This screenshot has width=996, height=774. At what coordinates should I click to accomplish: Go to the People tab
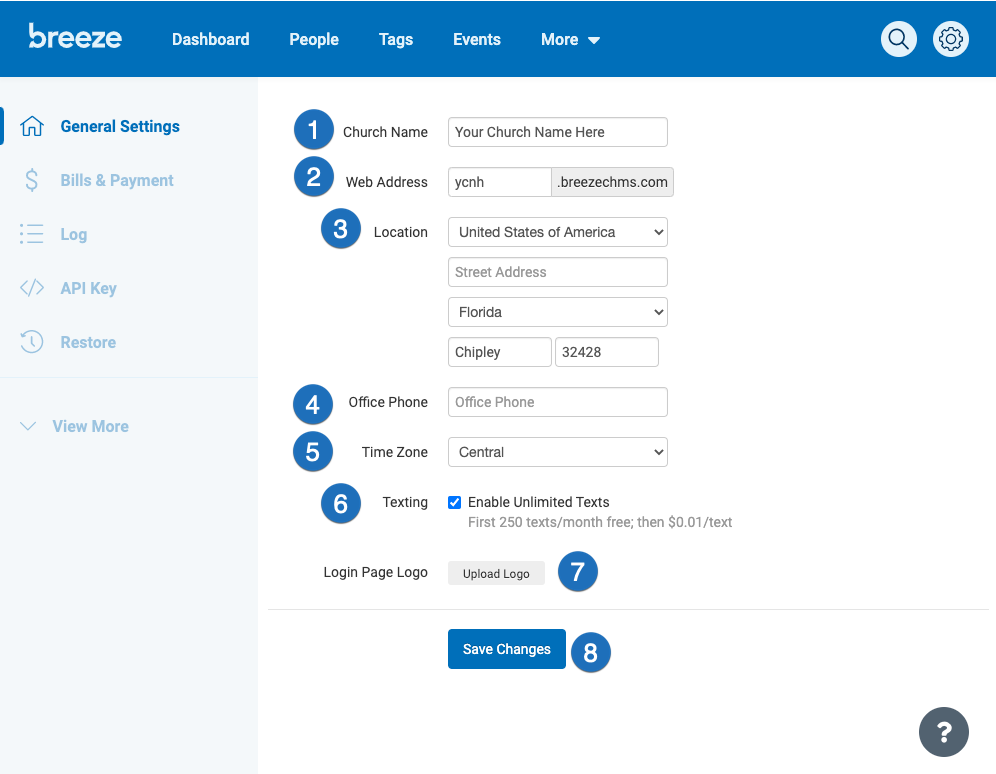[313, 39]
